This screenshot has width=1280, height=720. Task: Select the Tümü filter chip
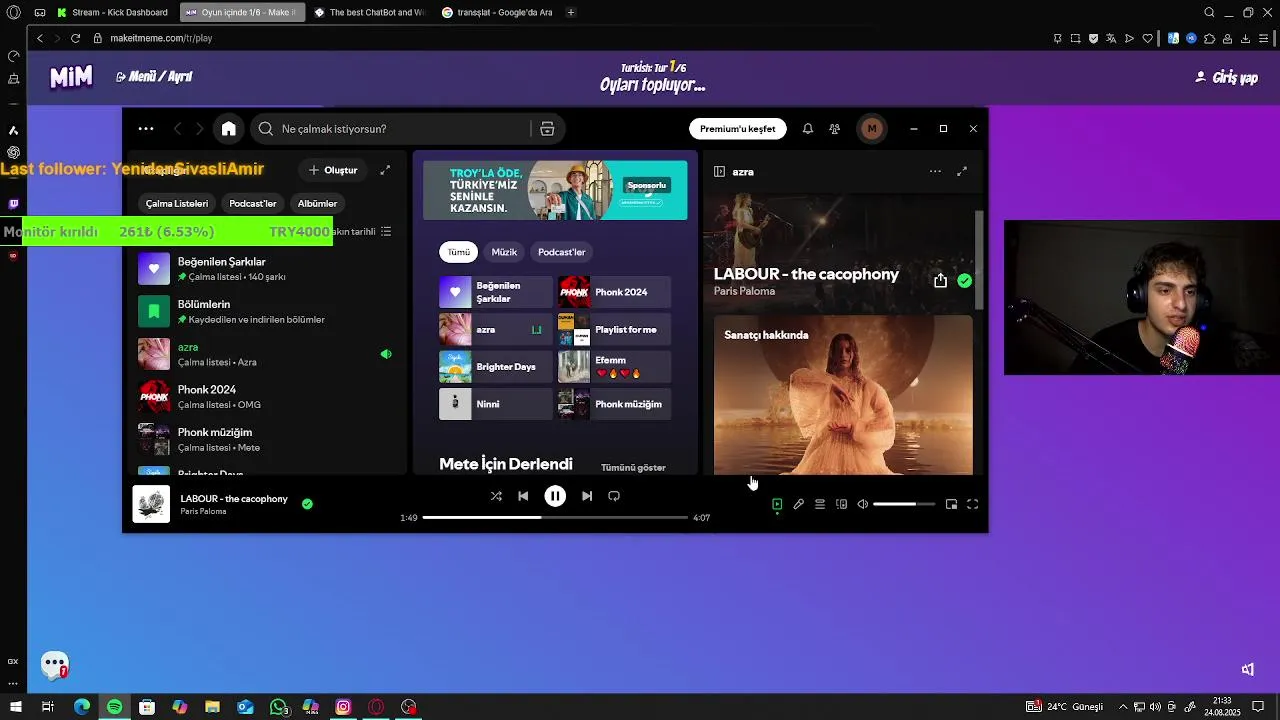pyautogui.click(x=458, y=252)
